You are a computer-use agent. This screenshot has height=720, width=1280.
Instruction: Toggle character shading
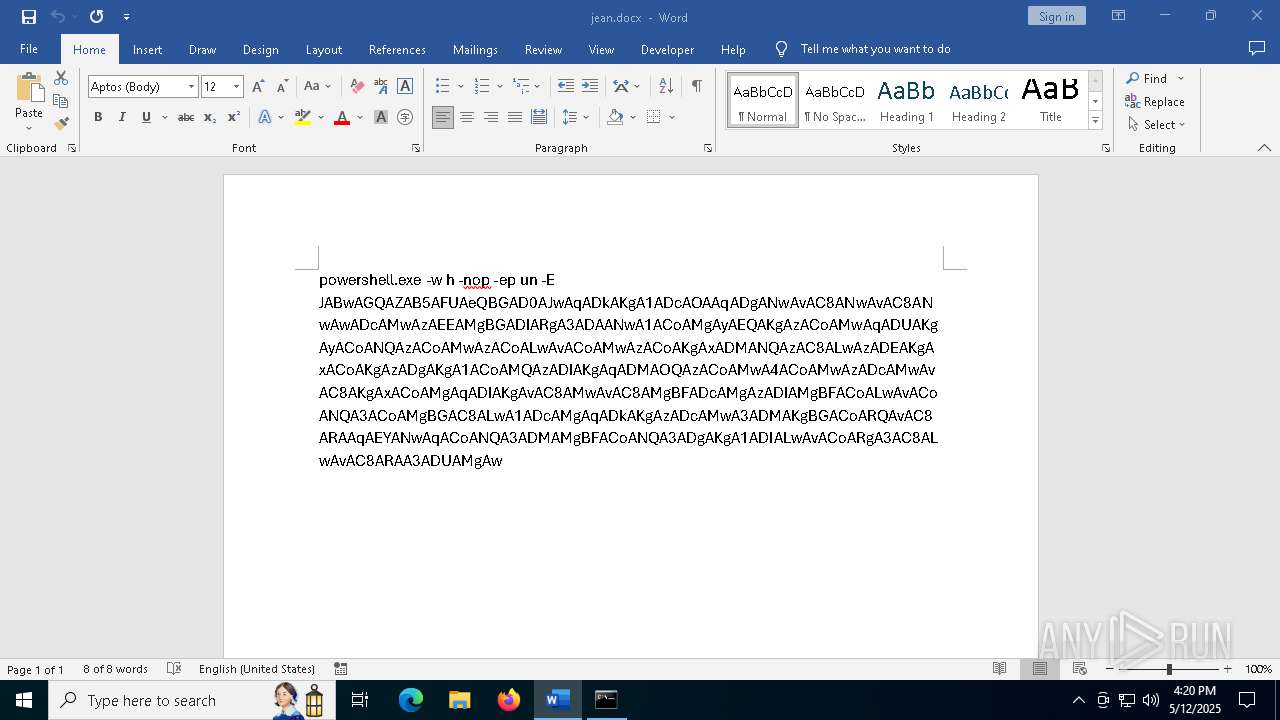coord(381,118)
